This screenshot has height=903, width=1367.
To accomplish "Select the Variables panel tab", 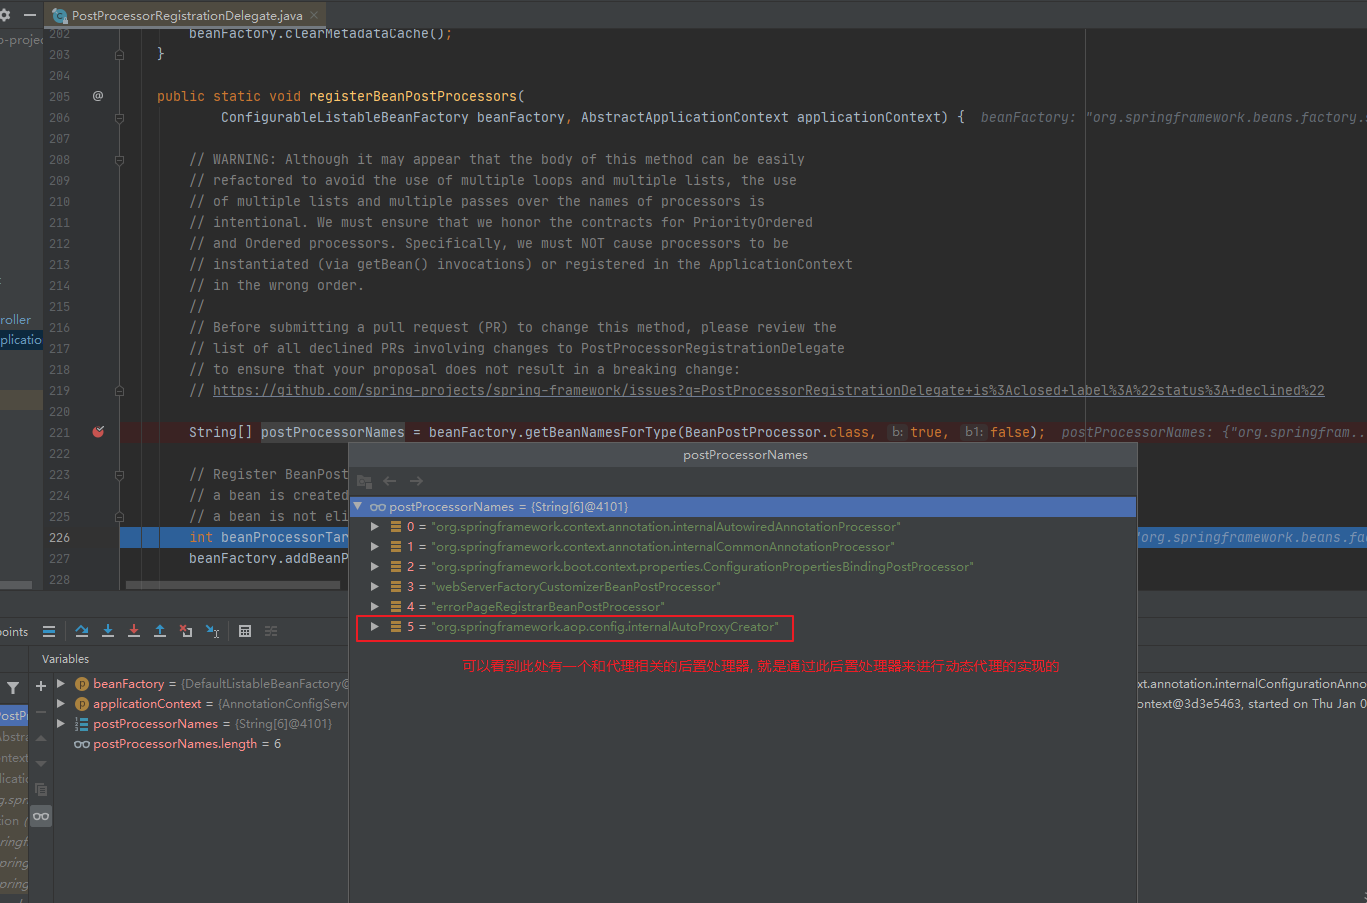I will (x=65, y=659).
